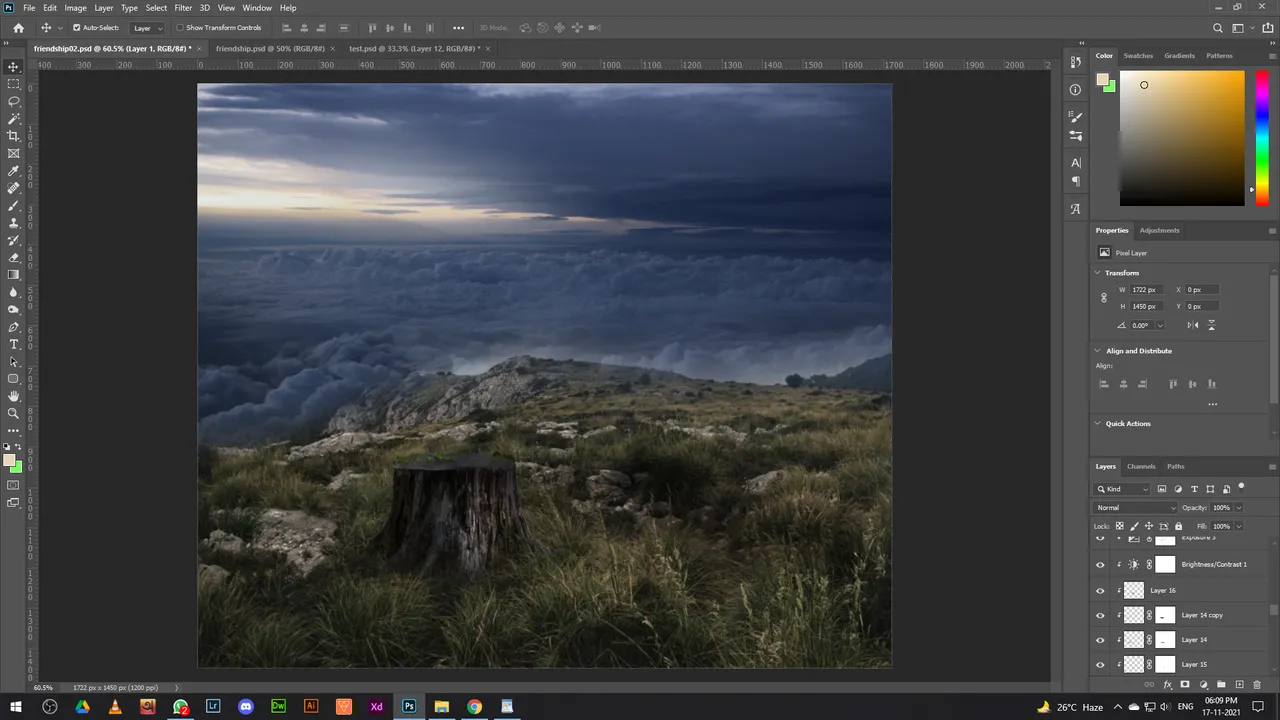This screenshot has width=1280, height=720.
Task: Select the Lasso tool
Action: (x=13, y=101)
